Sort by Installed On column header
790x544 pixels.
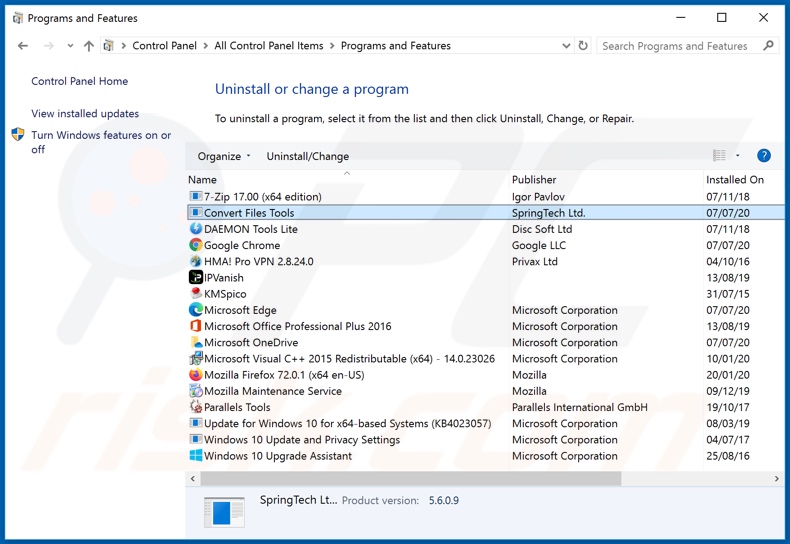pos(735,179)
